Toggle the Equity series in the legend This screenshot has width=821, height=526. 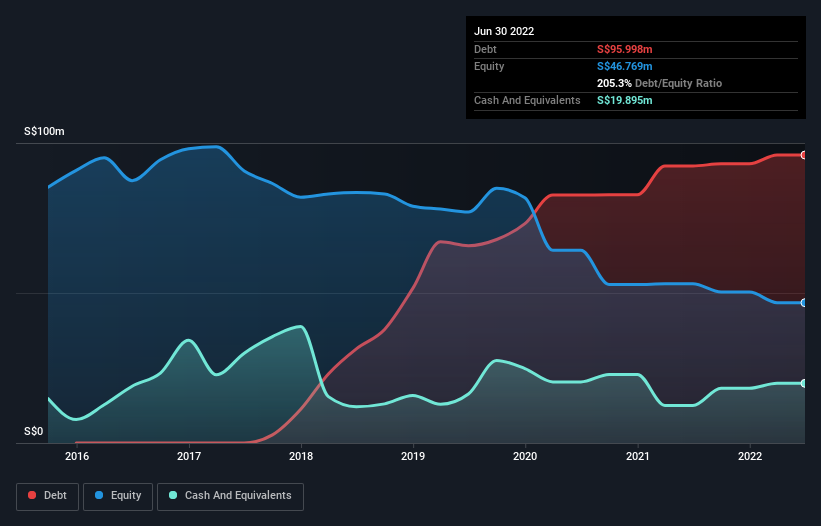point(118,496)
